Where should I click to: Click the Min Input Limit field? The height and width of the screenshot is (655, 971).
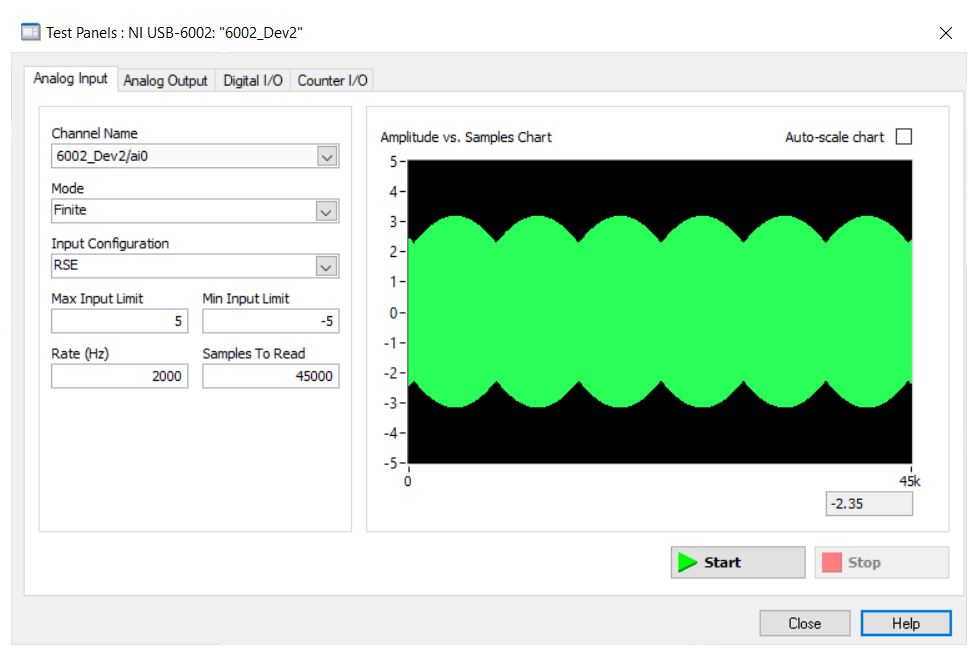point(270,321)
